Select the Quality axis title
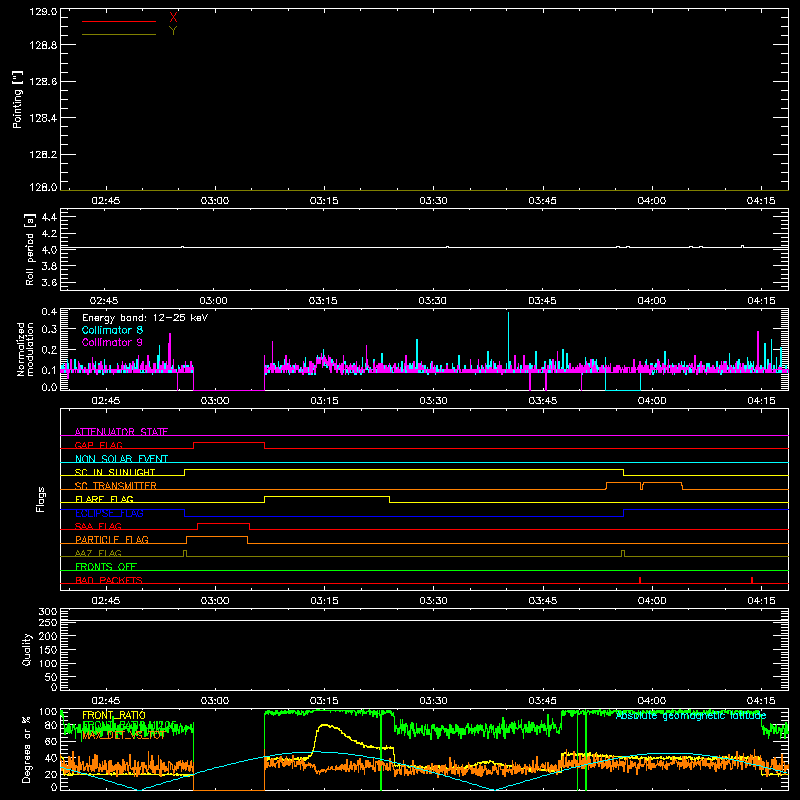800x800 pixels. (27, 649)
